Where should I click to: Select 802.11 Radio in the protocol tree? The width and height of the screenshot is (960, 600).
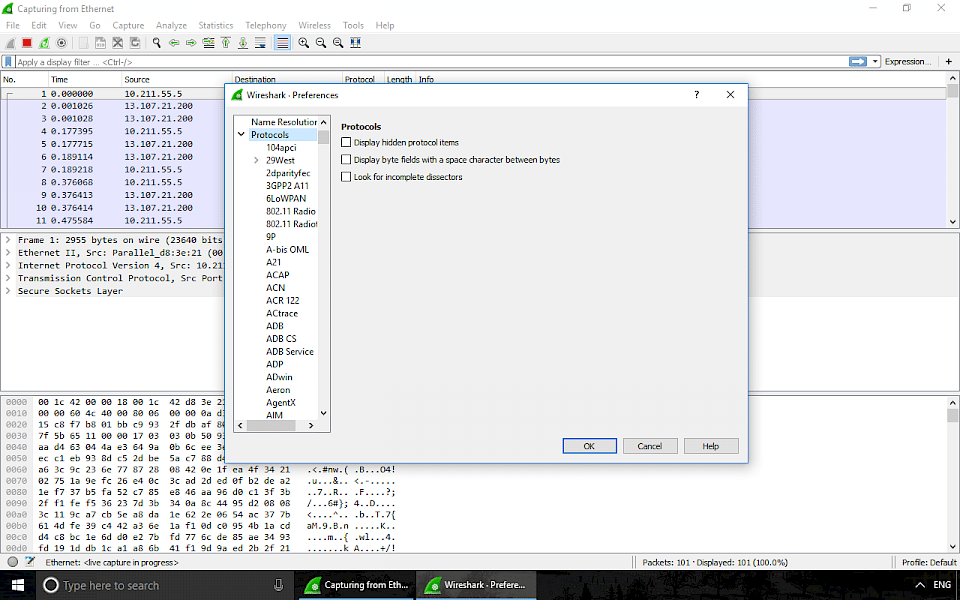pos(290,211)
